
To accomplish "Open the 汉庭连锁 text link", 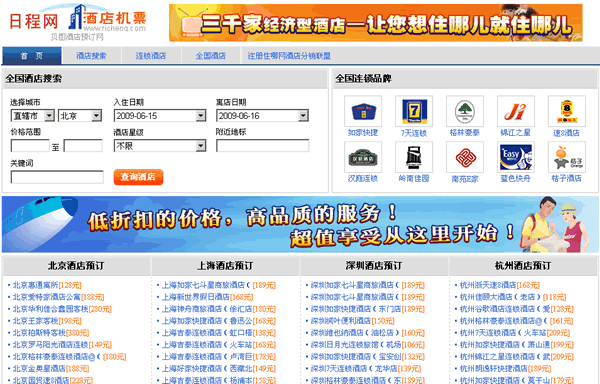I will (x=363, y=179).
